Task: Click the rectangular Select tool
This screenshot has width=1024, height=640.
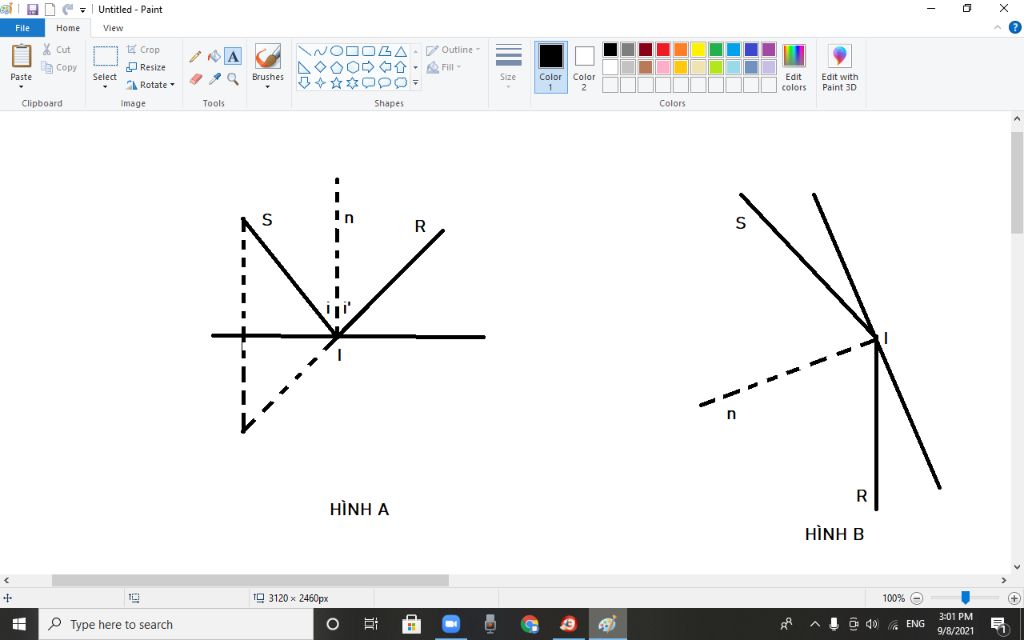Action: [x=105, y=57]
